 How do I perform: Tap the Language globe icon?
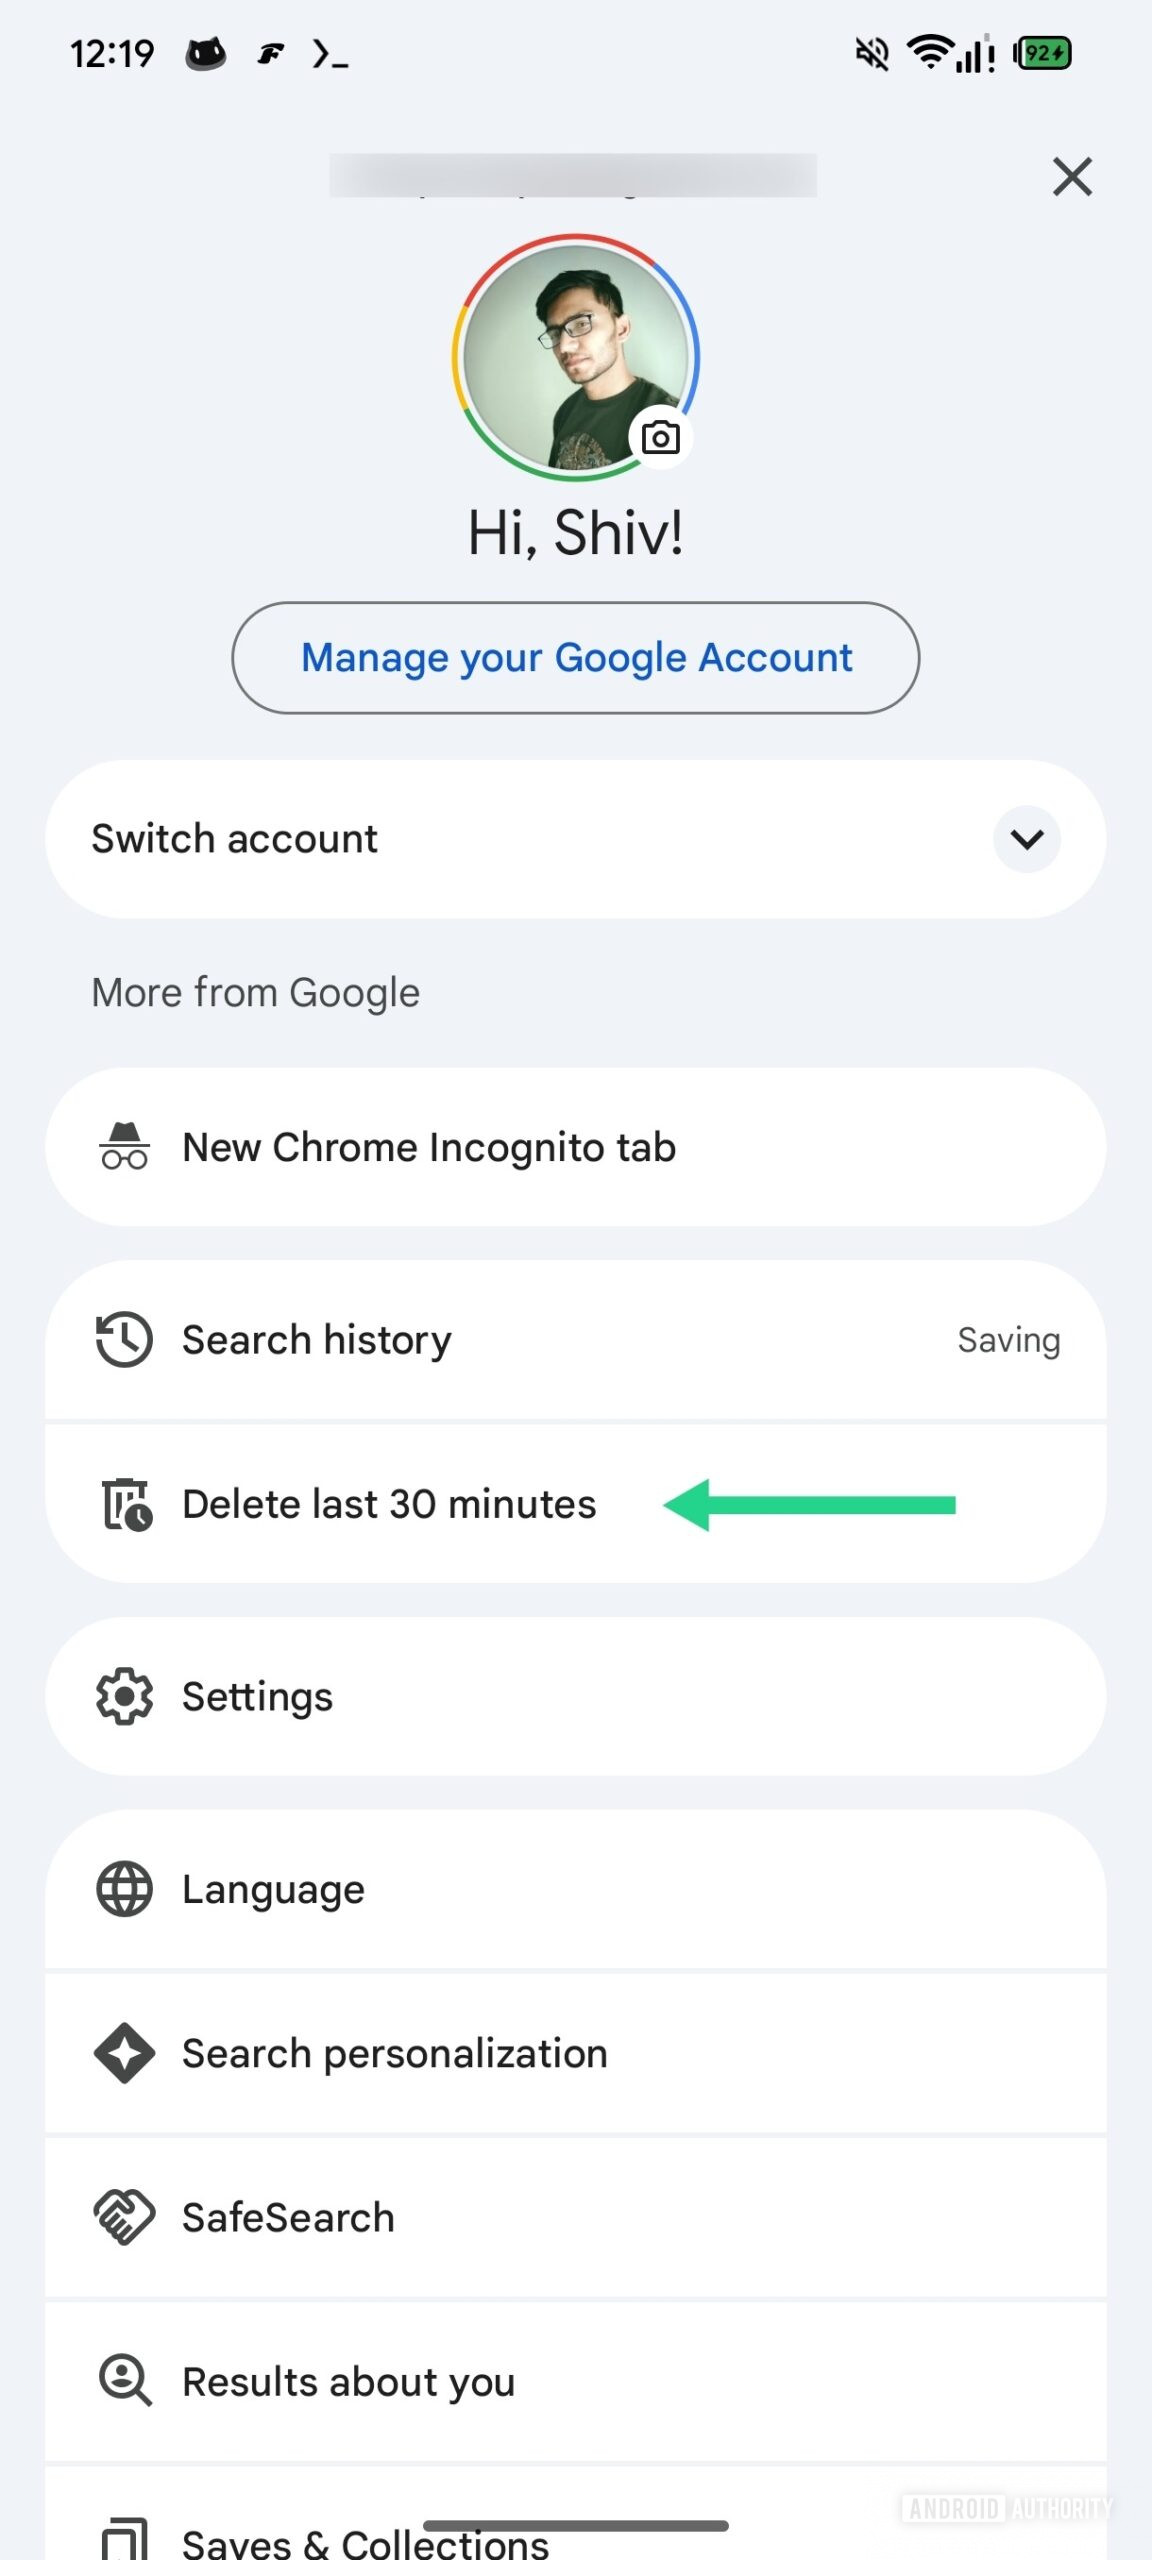(124, 1889)
